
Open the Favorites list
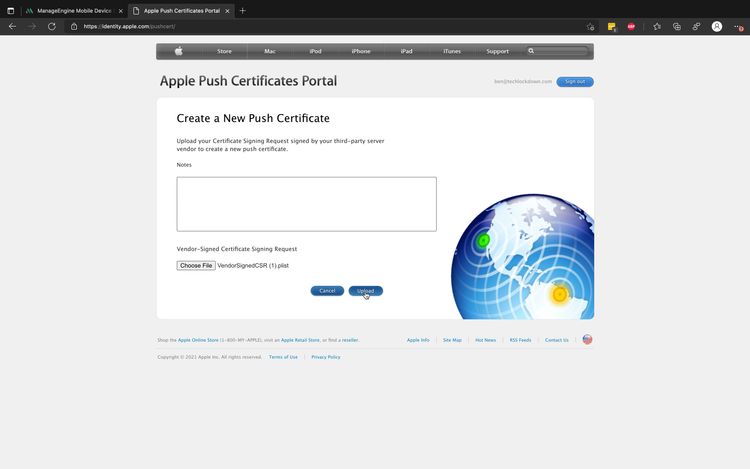pos(657,27)
